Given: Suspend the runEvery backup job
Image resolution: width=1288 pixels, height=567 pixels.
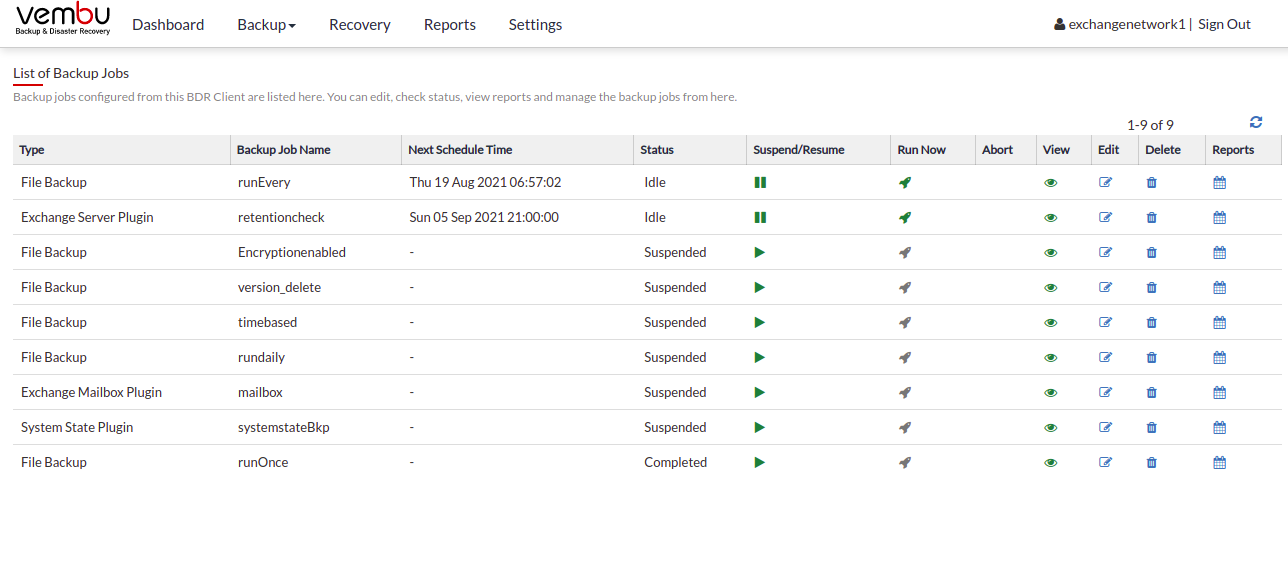Looking at the screenshot, I should (760, 183).
